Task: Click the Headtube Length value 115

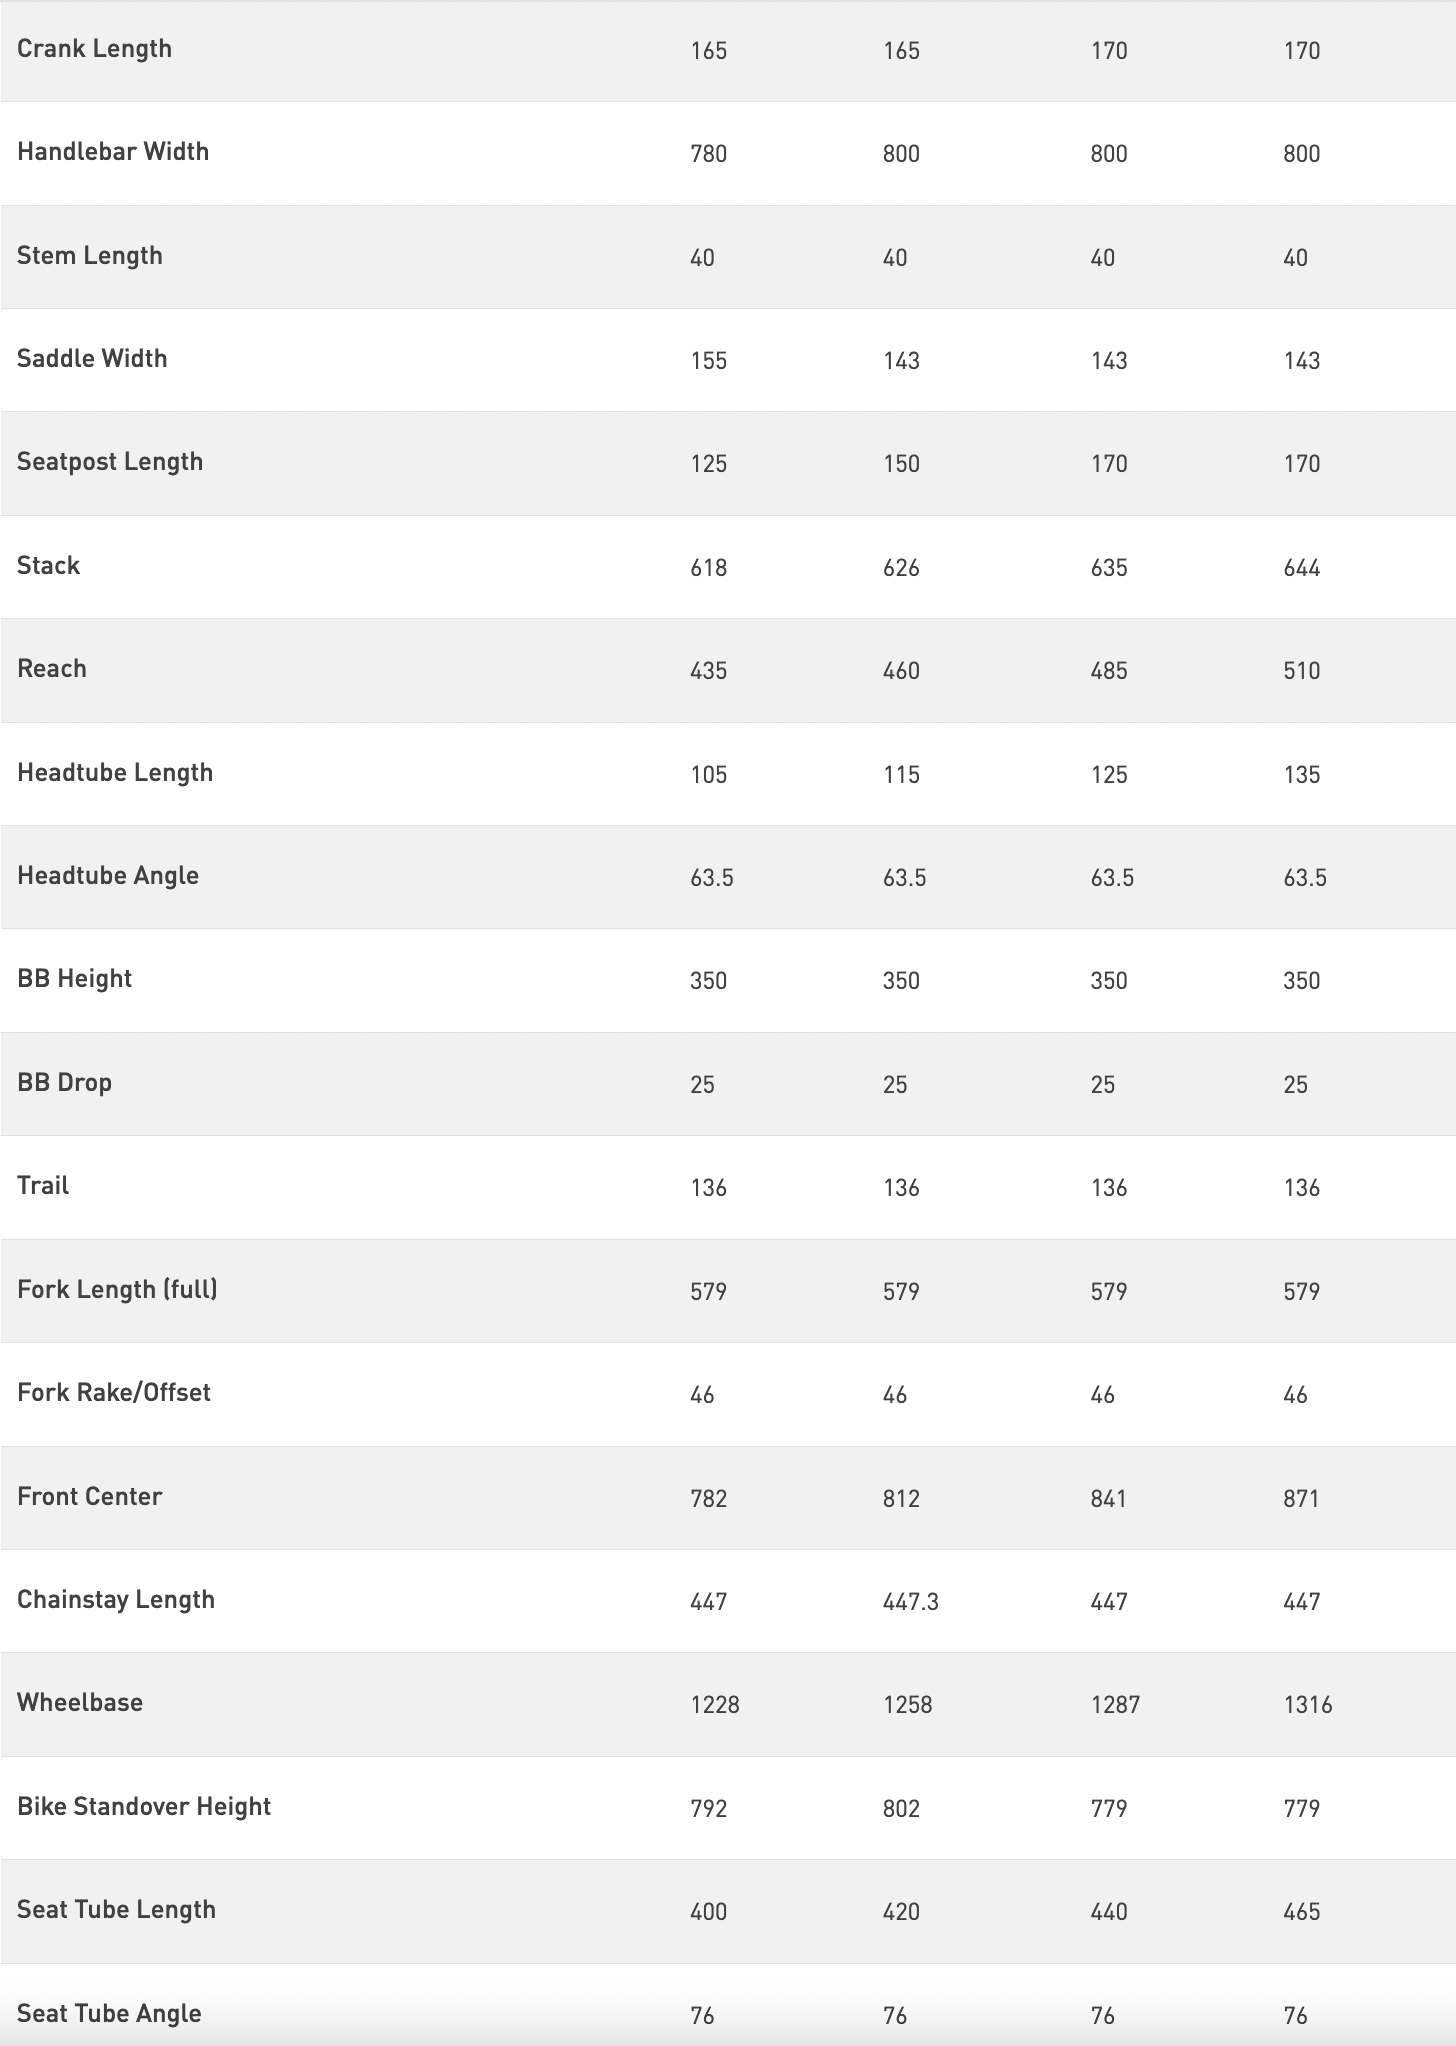Action: (901, 775)
